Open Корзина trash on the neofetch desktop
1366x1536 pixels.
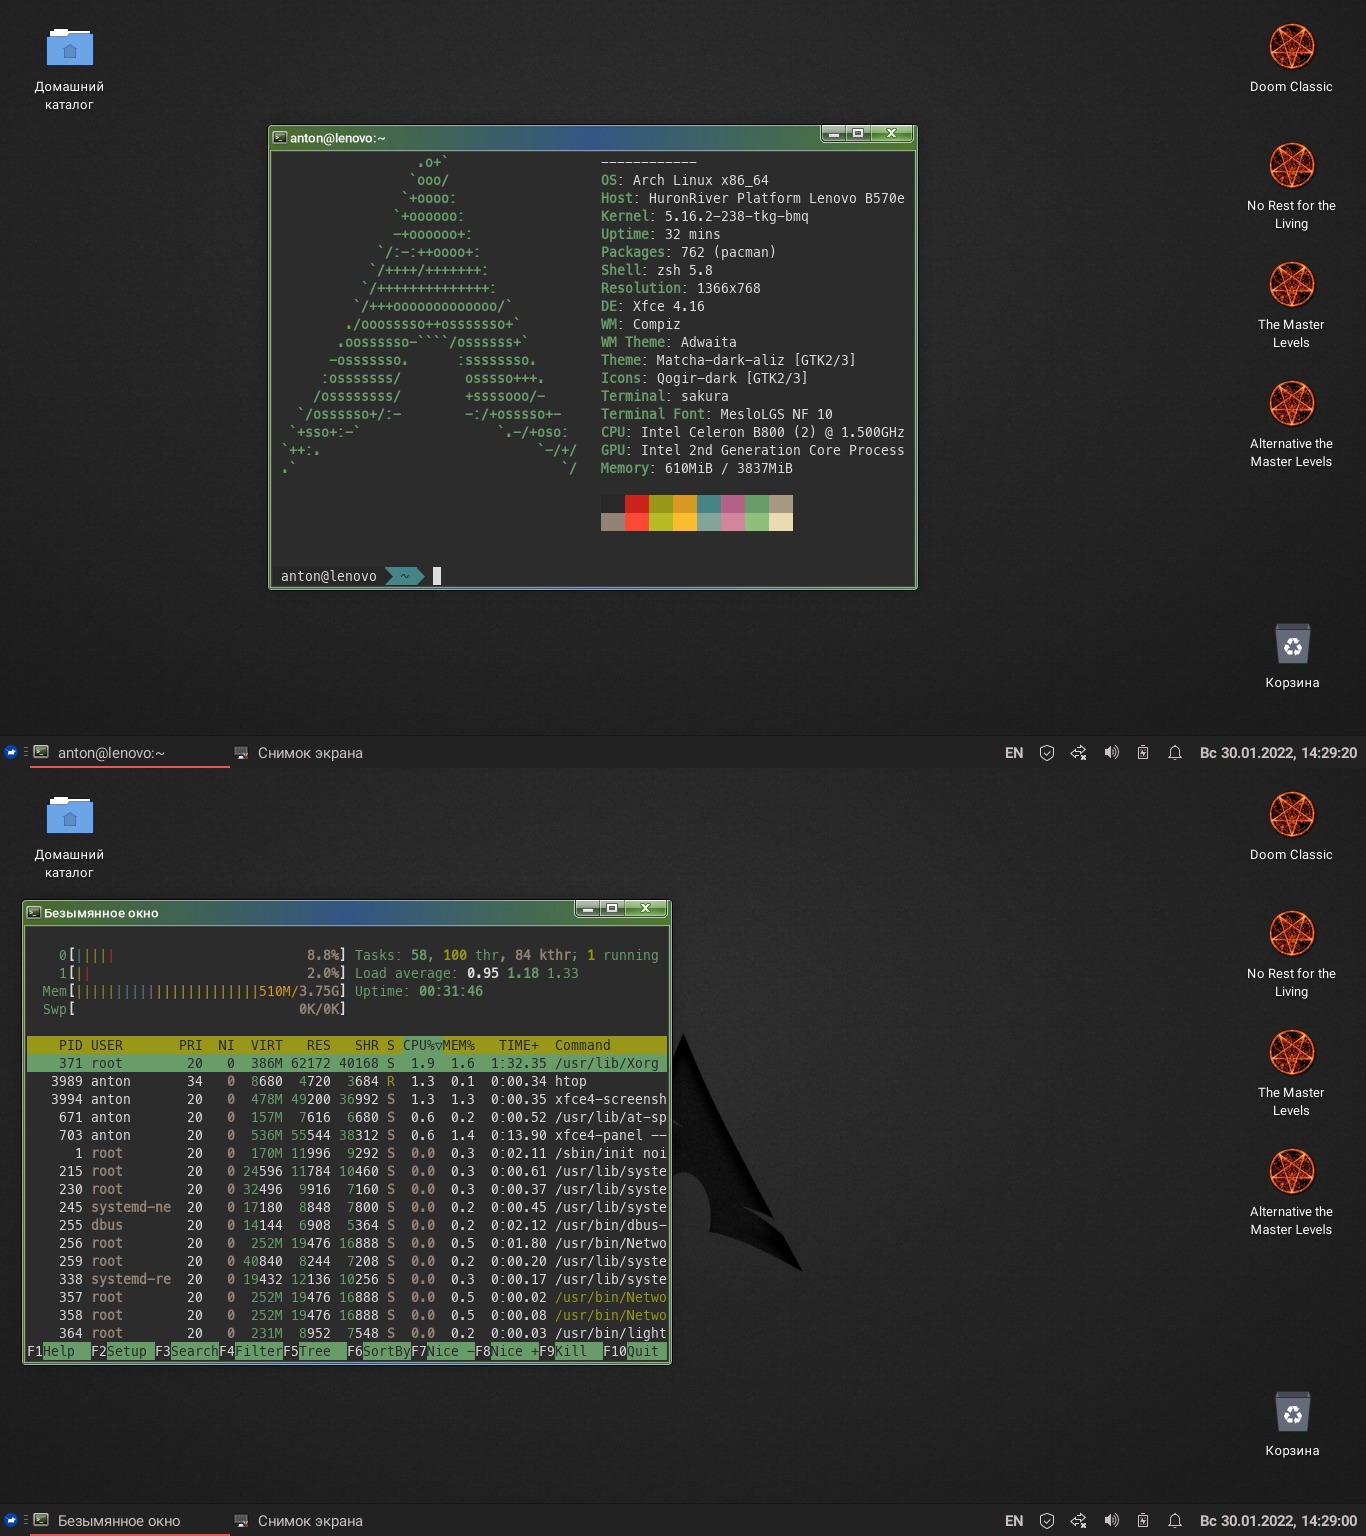pos(1292,656)
